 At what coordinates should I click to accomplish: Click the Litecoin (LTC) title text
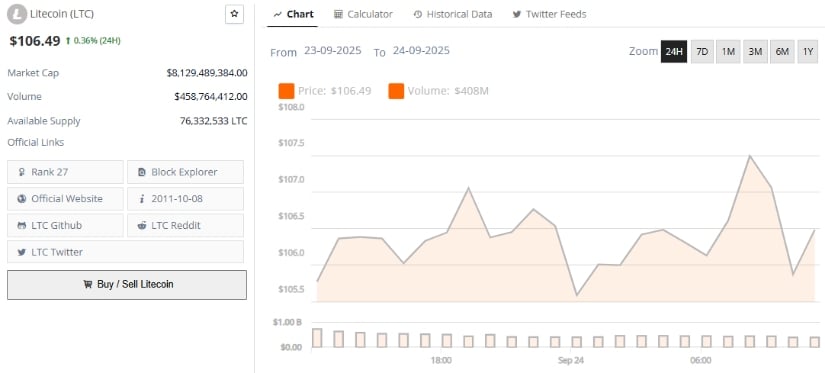pos(62,14)
